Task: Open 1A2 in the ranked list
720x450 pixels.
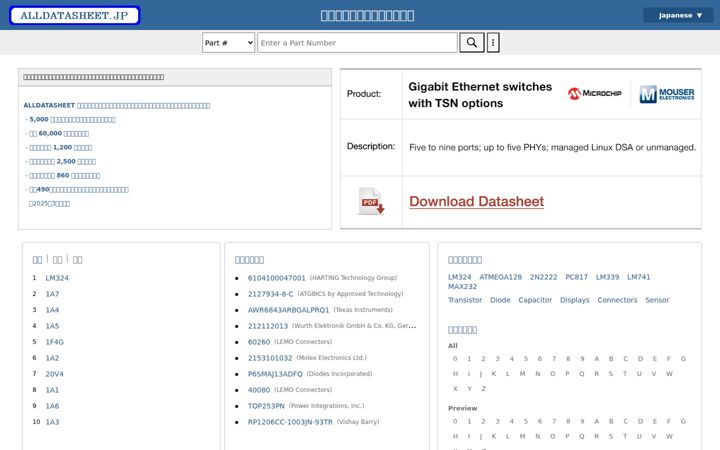Action: pyautogui.click(x=52, y=358)
